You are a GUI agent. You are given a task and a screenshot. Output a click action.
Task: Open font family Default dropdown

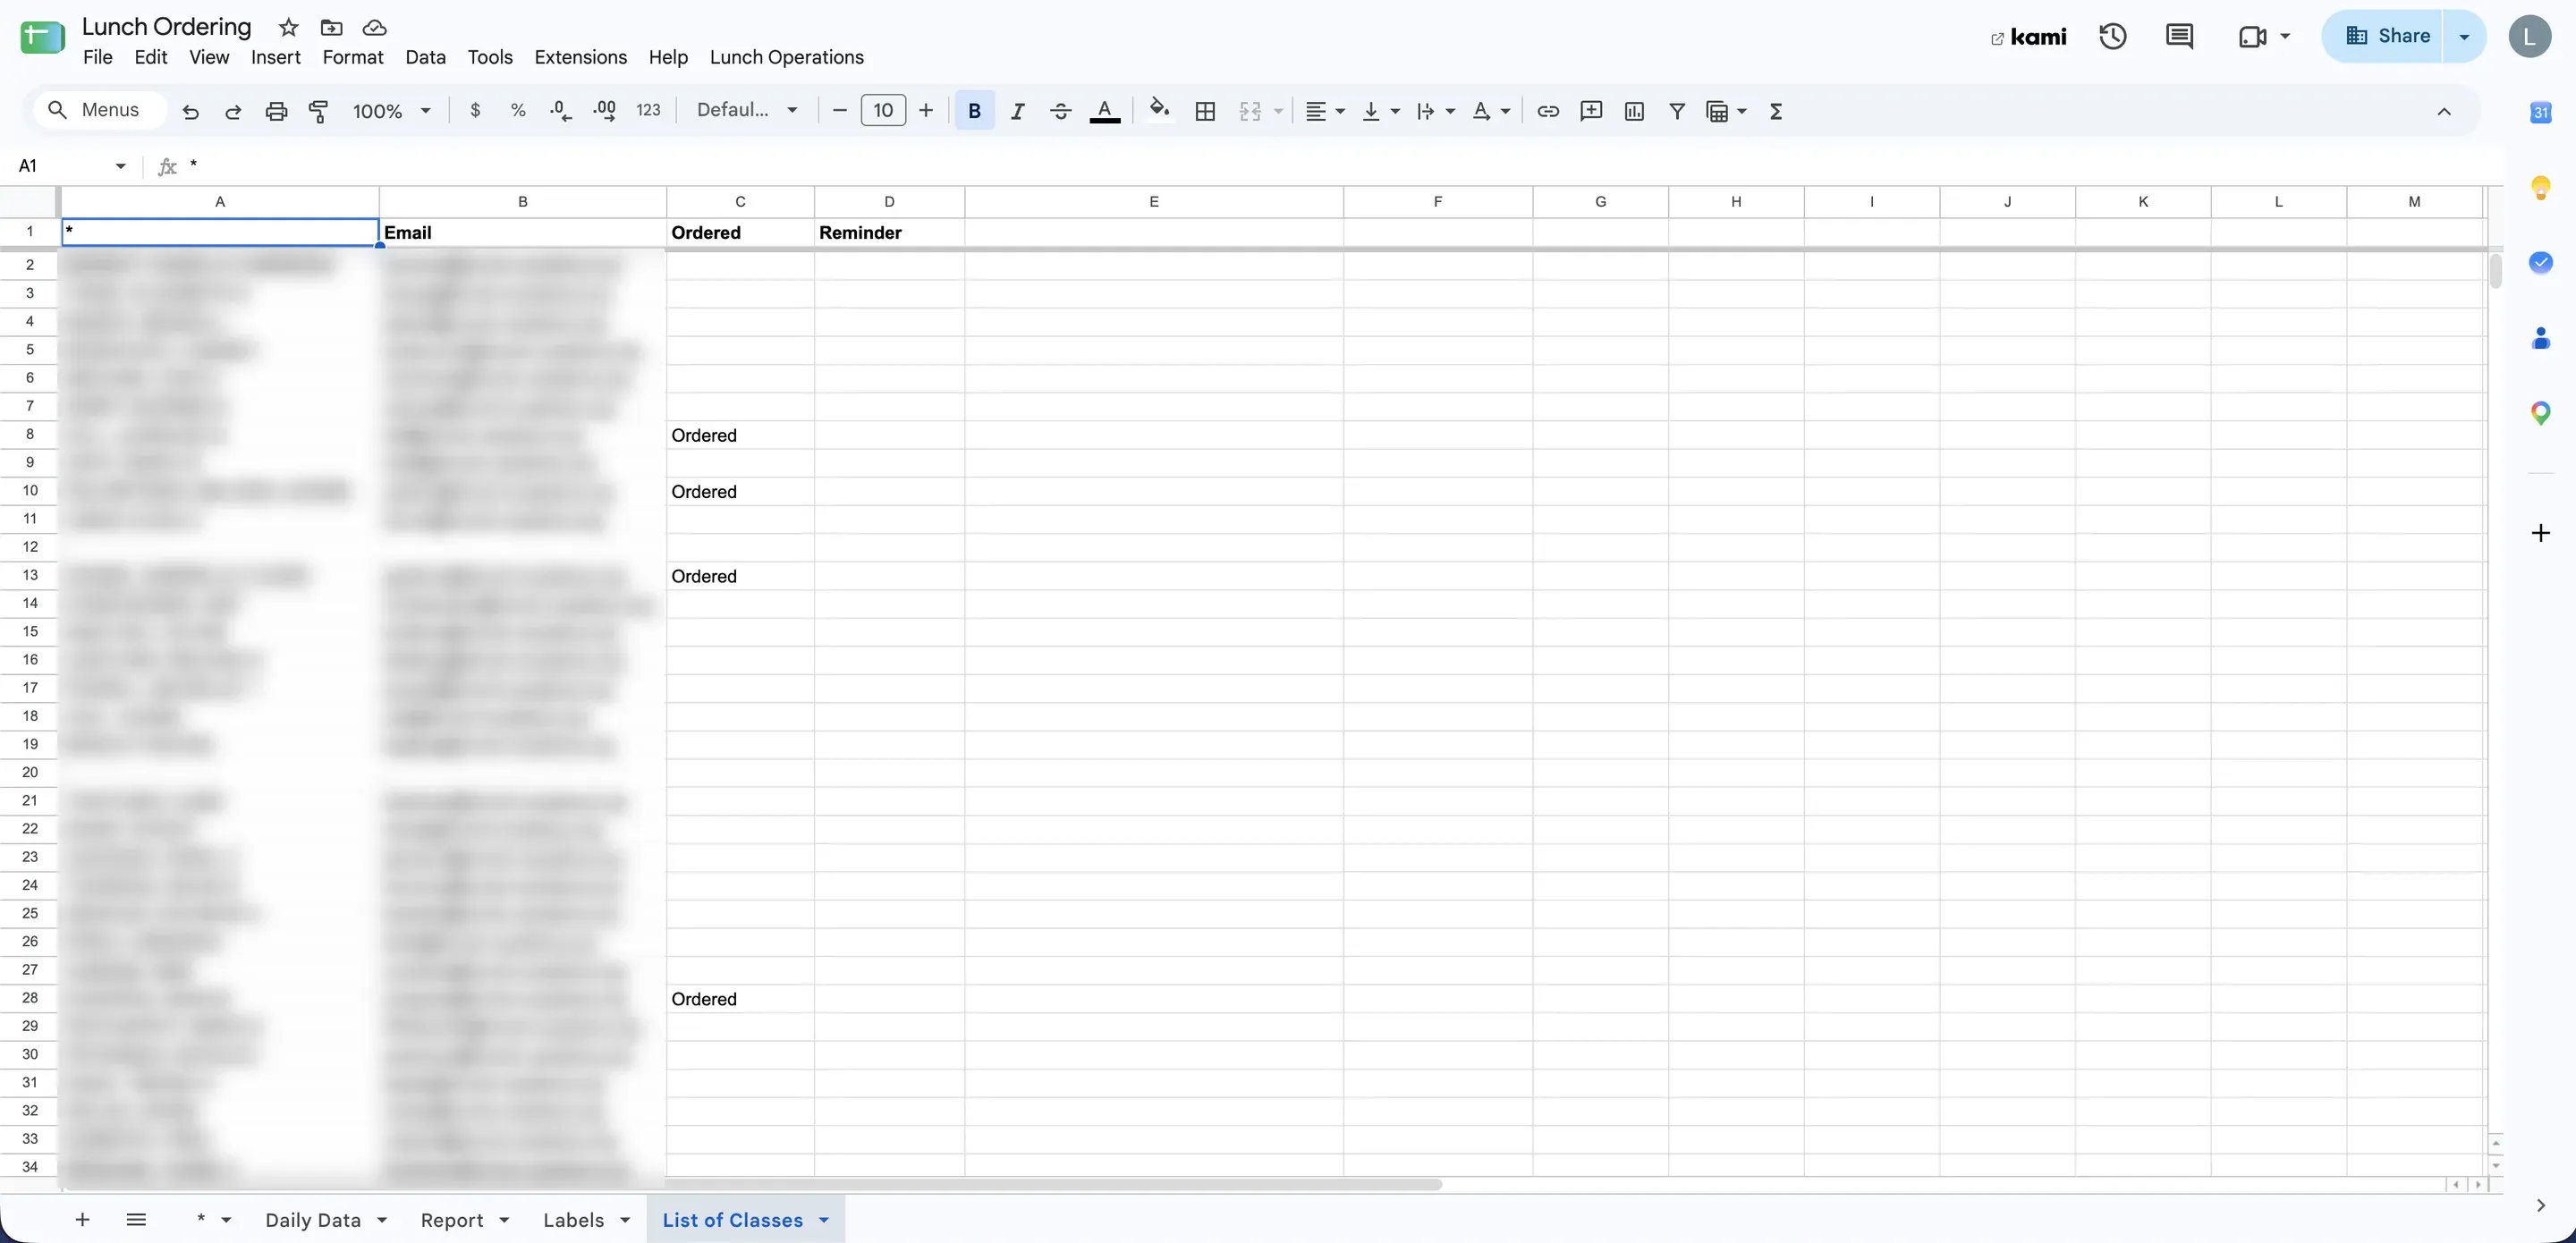pyautogui.click(x=747, y=111)
